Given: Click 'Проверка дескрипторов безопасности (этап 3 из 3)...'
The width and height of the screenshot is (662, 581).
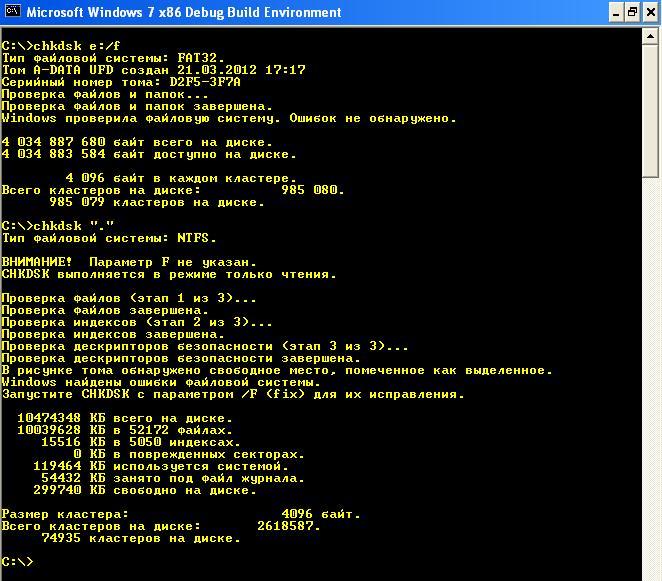Looking at the screenshot, I should tap(205, 346).
